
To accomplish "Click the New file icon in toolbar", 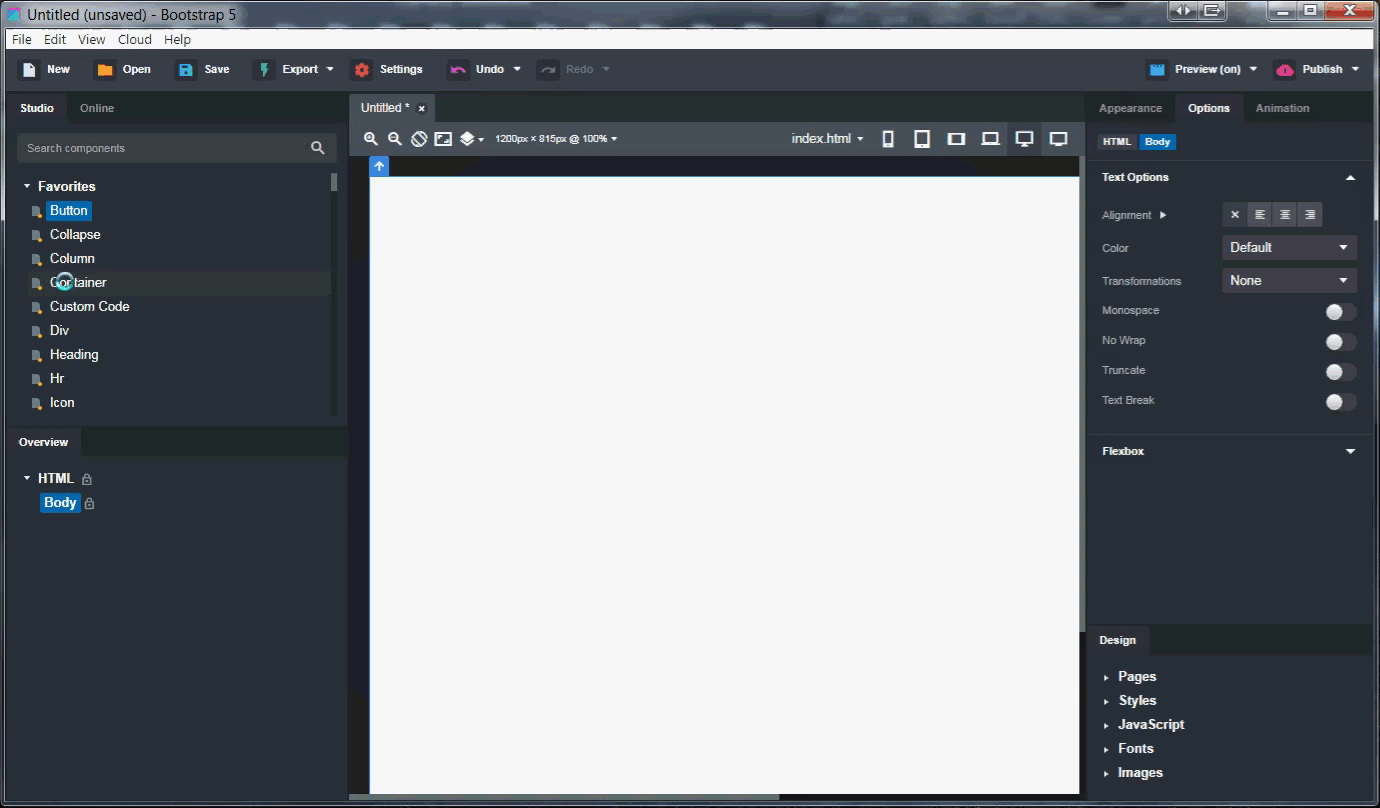I will [x=29, y=70].
